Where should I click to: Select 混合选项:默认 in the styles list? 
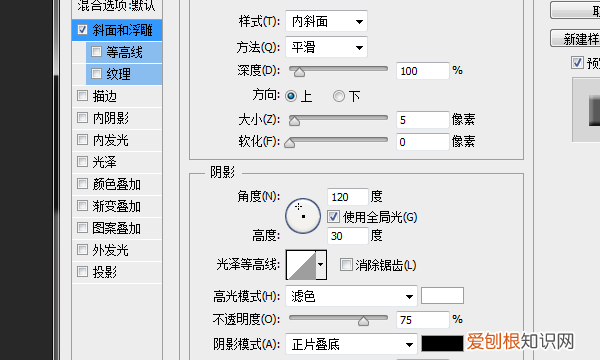(117, 5)
